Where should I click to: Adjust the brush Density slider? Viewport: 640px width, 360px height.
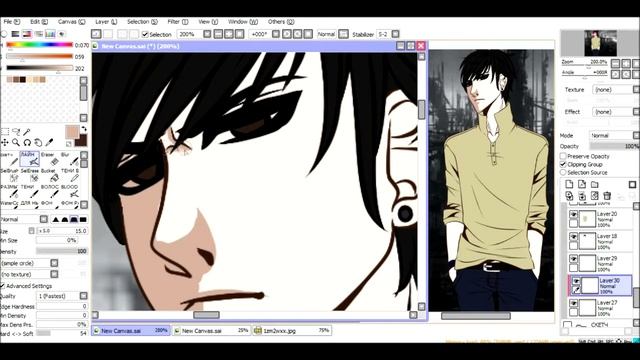coord(62,251)
